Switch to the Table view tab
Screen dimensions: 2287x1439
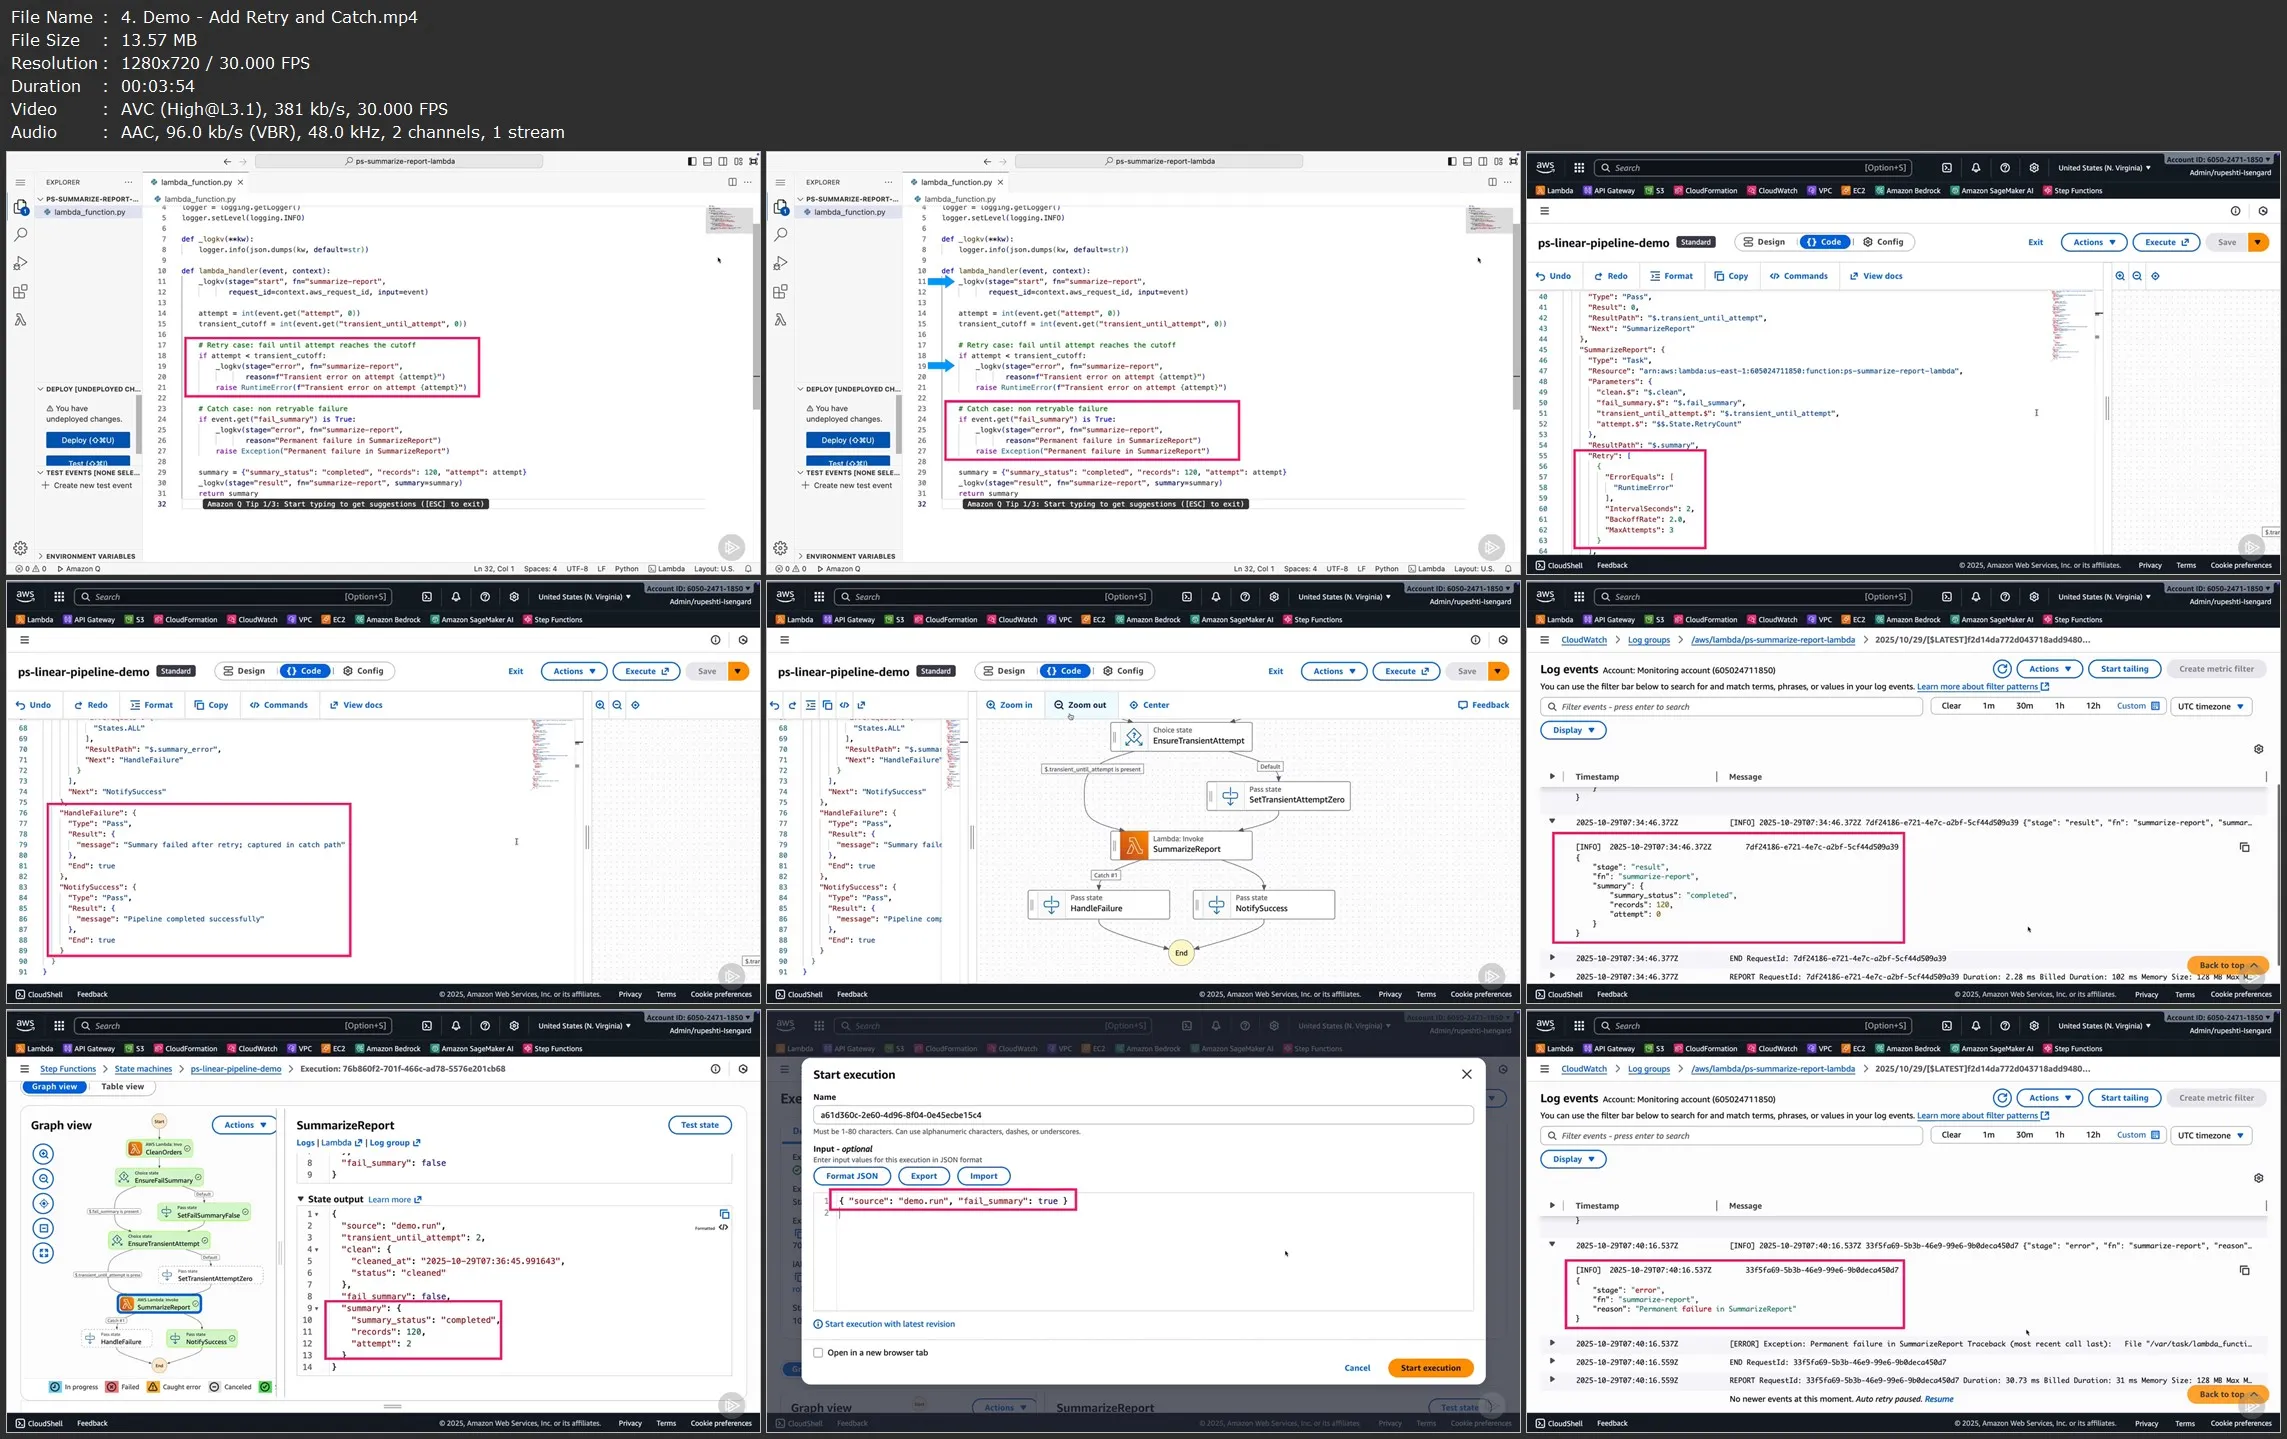(122, 1087)
